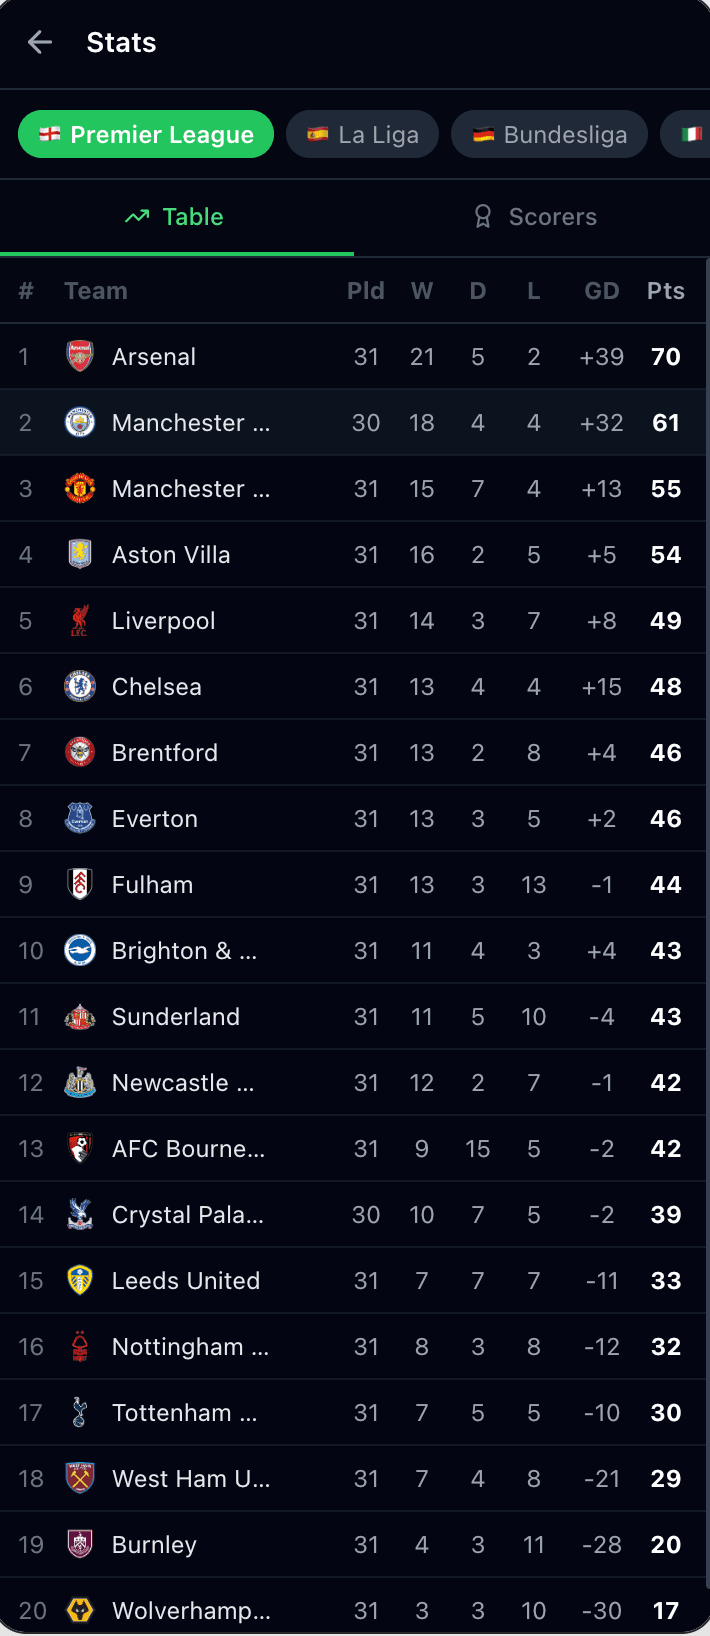This screenshot has width=710, height=1636.
Task: Click the GD column header
Action: (601, 291)
